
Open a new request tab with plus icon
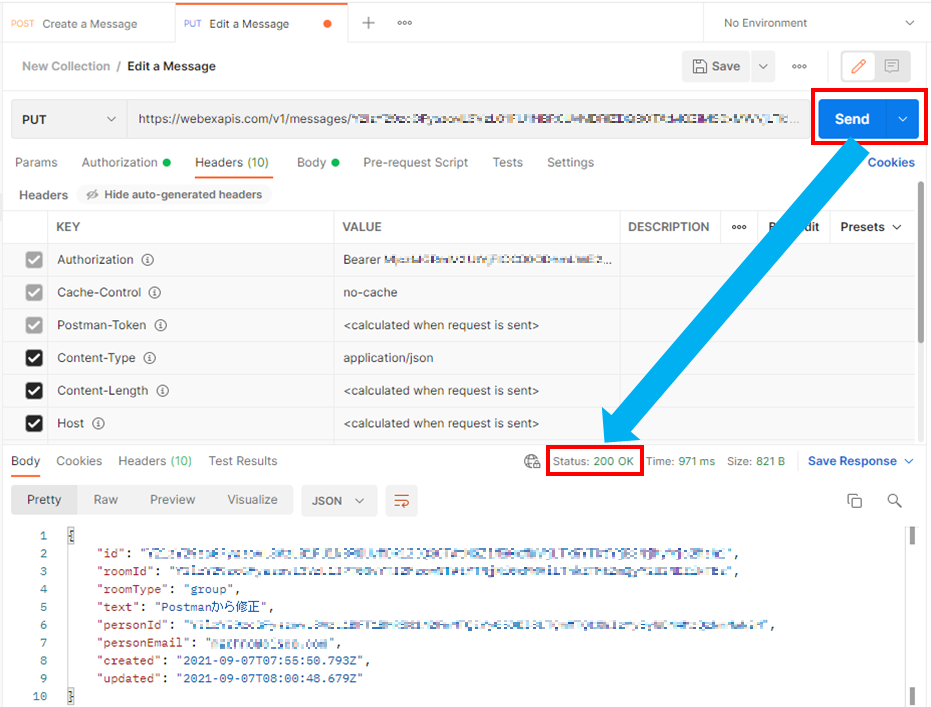[x=368, y=23]
